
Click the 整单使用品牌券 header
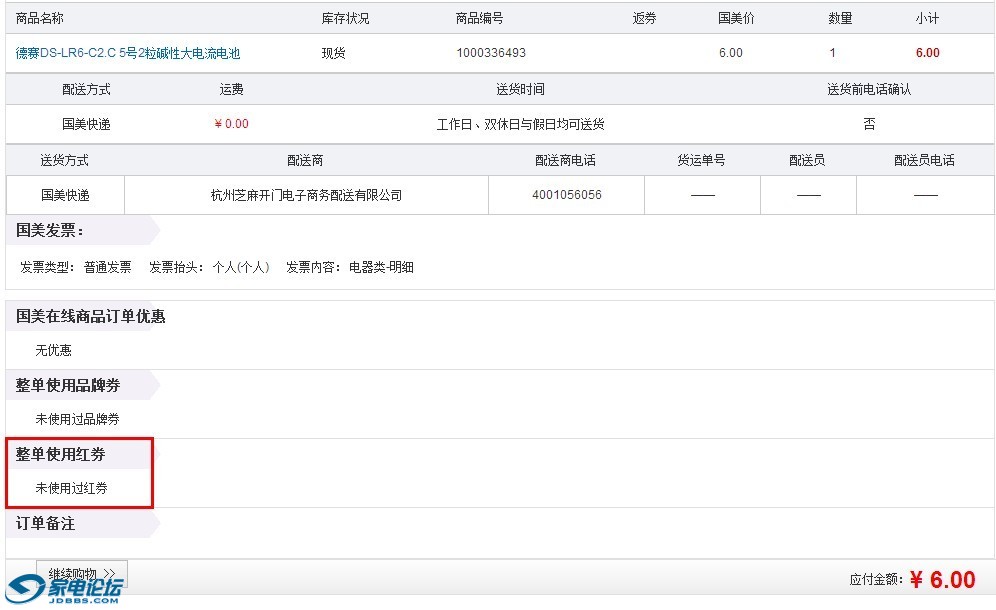68,385
